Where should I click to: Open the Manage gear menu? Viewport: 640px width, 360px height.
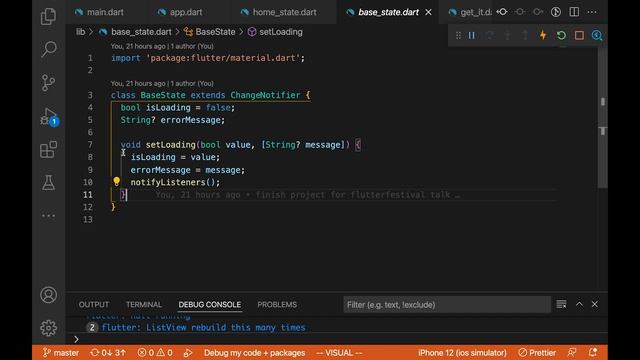48,328
